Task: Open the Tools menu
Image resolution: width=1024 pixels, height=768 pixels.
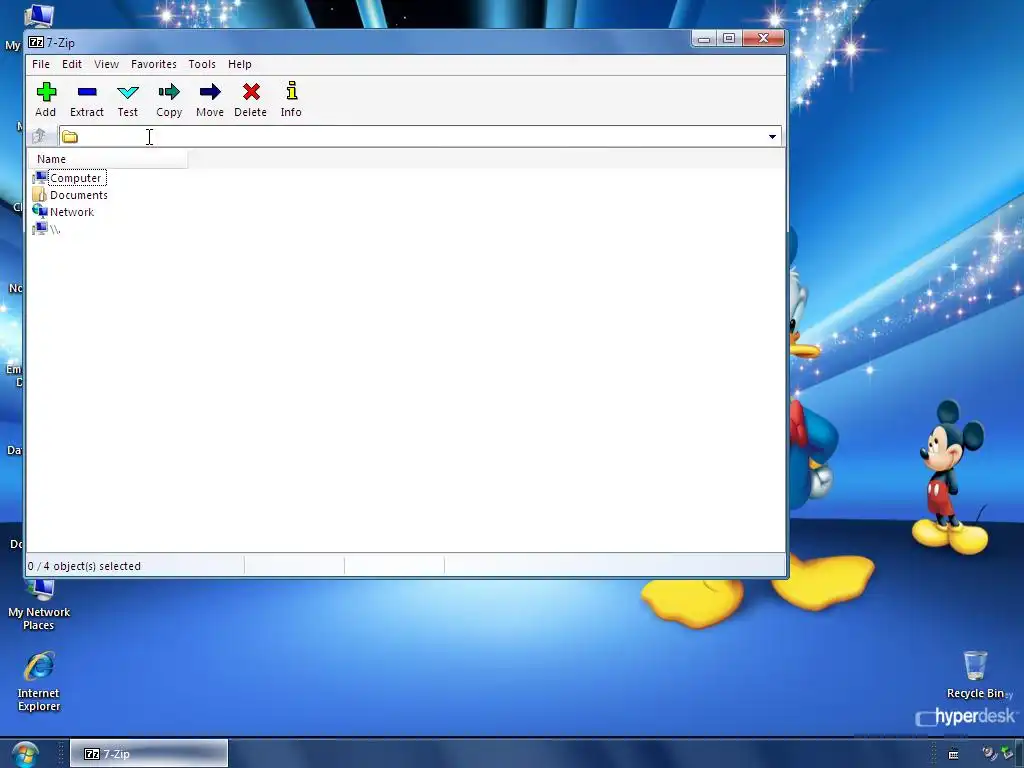Action: coord(202,64)
